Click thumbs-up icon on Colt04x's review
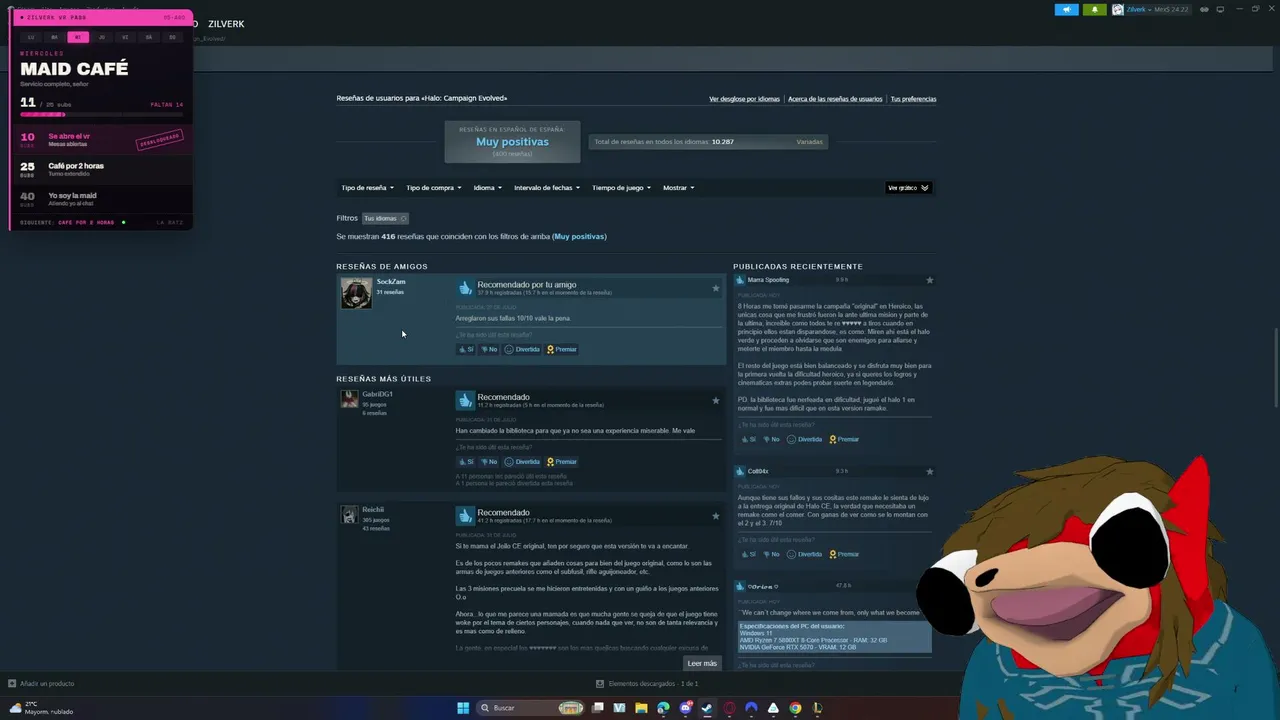 (741, 472)
